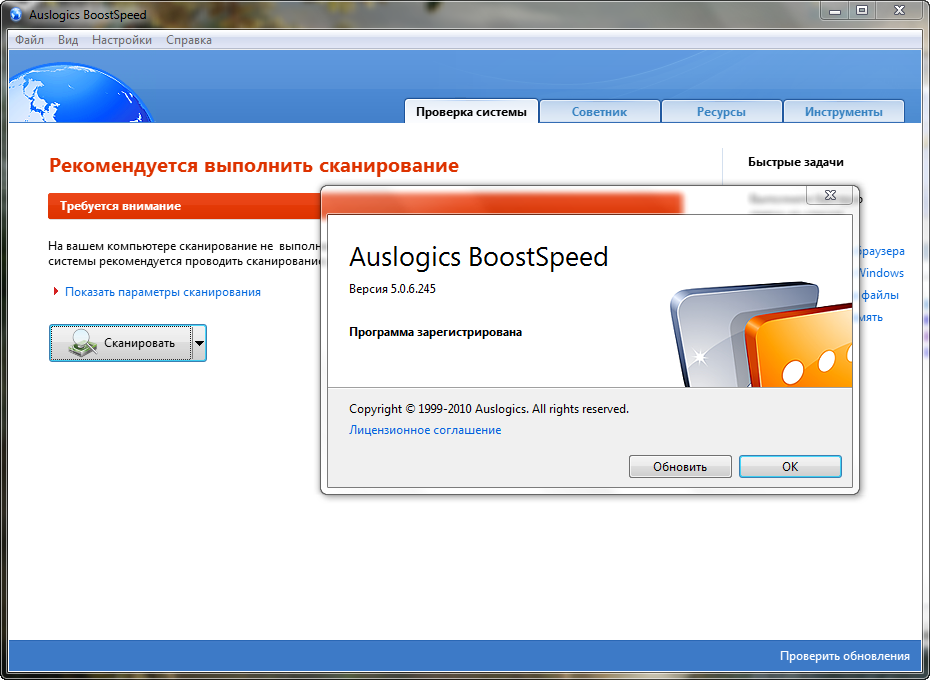Viewport: 930px width, 680px height.
Task: Open the Вид menu
Action: pyautogui.click(x=68, y=40)
